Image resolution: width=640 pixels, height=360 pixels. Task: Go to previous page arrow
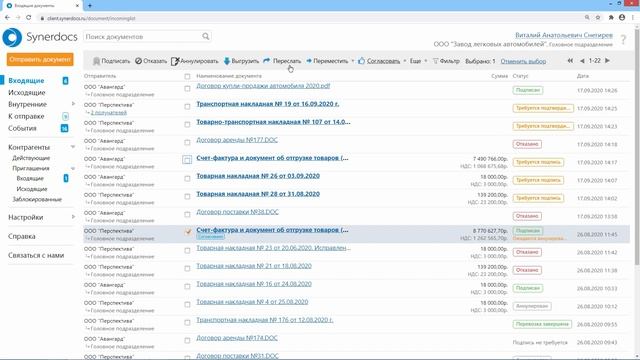[x=582, y=61]
